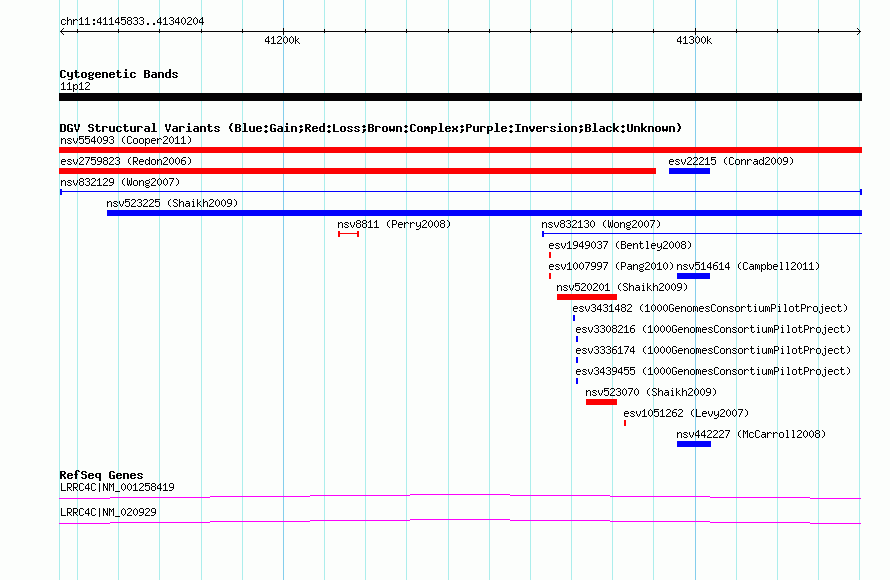This screenshot has width=890, height=580.
Task: Open esv22215 (Conrad2009) variant label
Action: pos(731,161)
